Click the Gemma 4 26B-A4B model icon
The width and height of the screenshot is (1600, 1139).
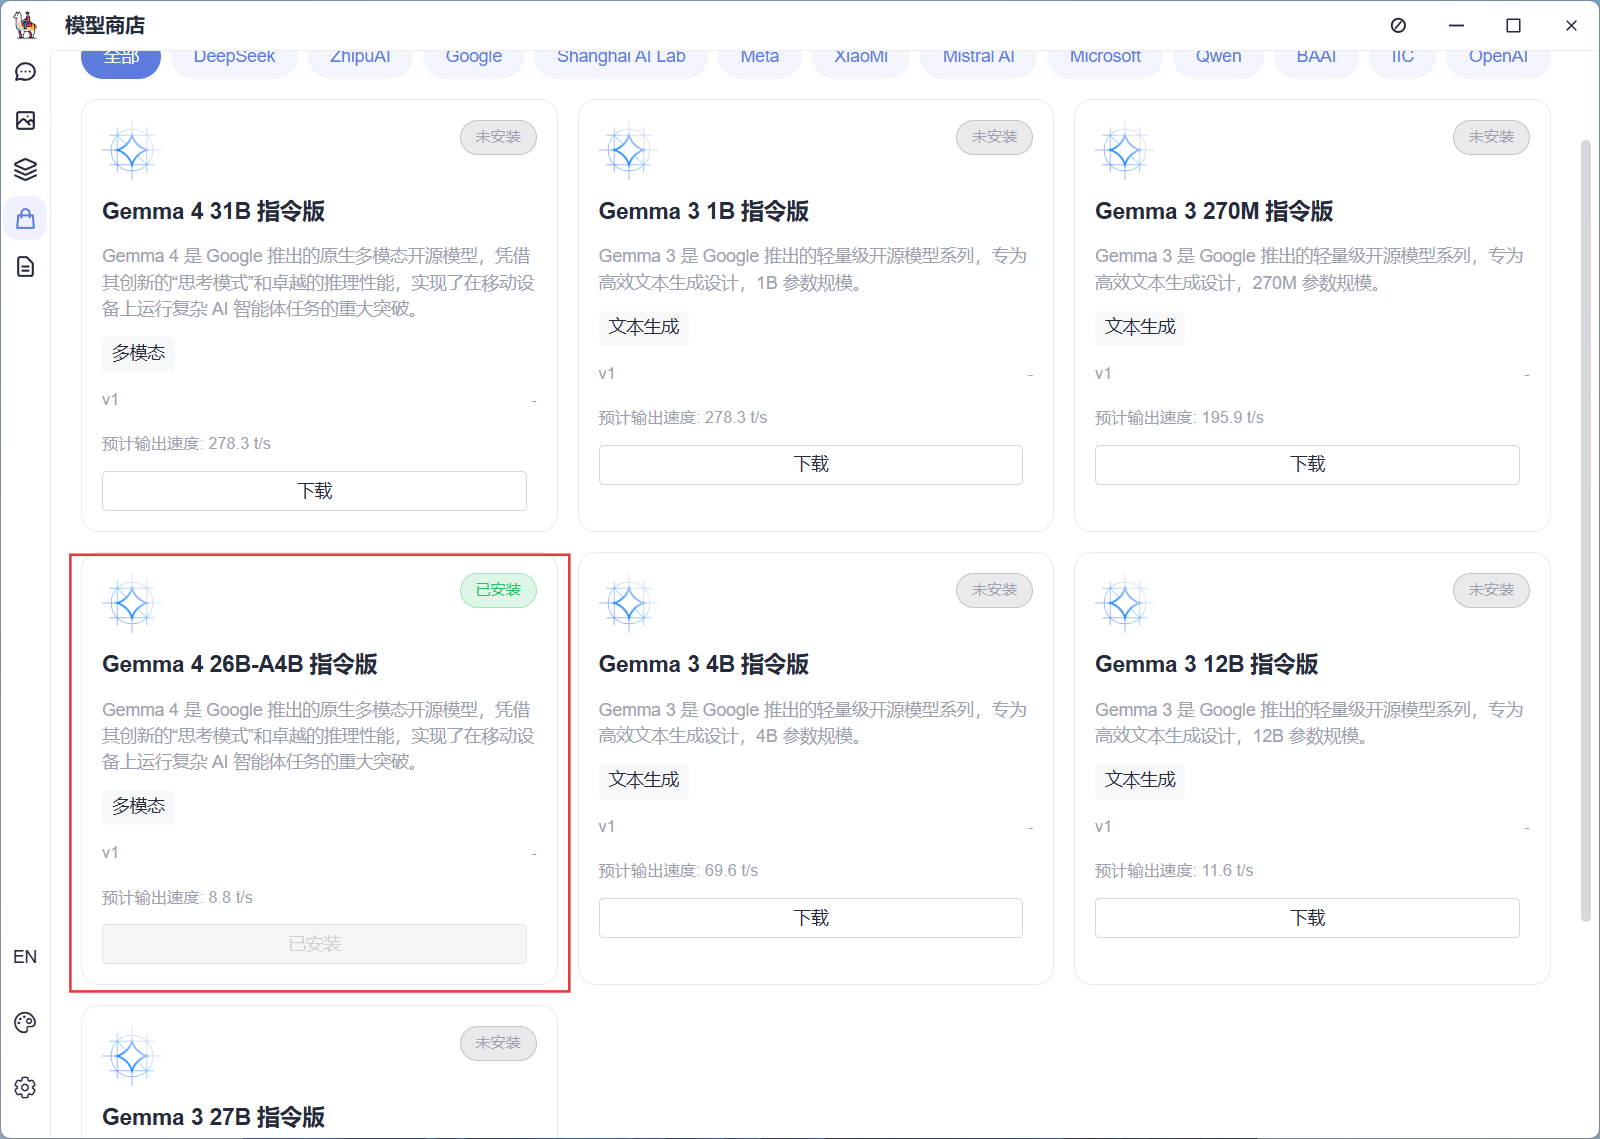pyautogui.click(x=131, y=604)
